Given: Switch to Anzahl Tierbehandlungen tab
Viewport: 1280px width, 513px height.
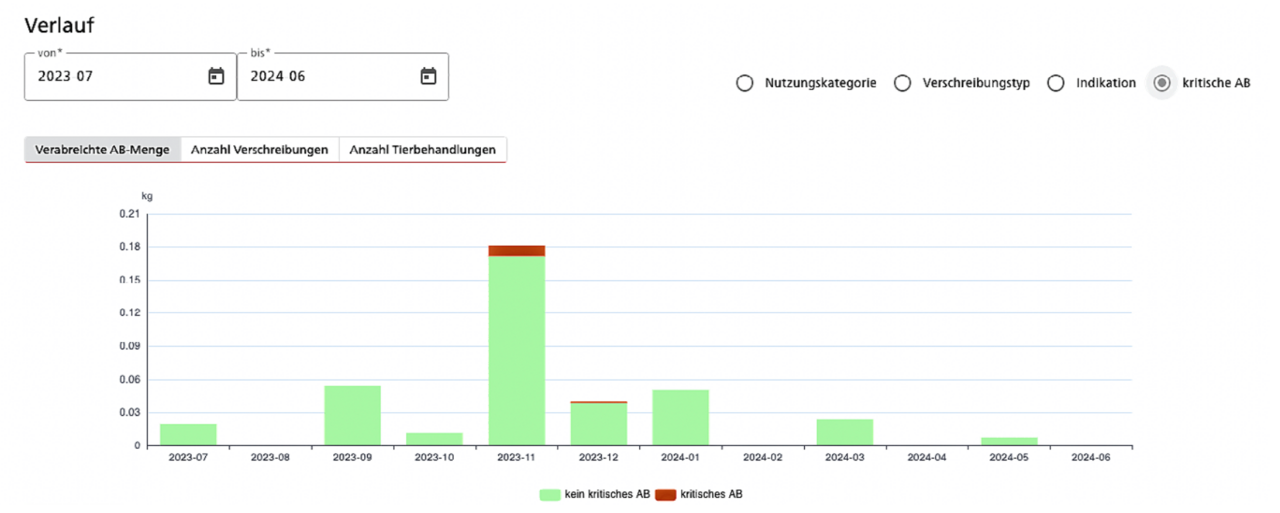Looking at the screenshot, I should coord(422,150).
